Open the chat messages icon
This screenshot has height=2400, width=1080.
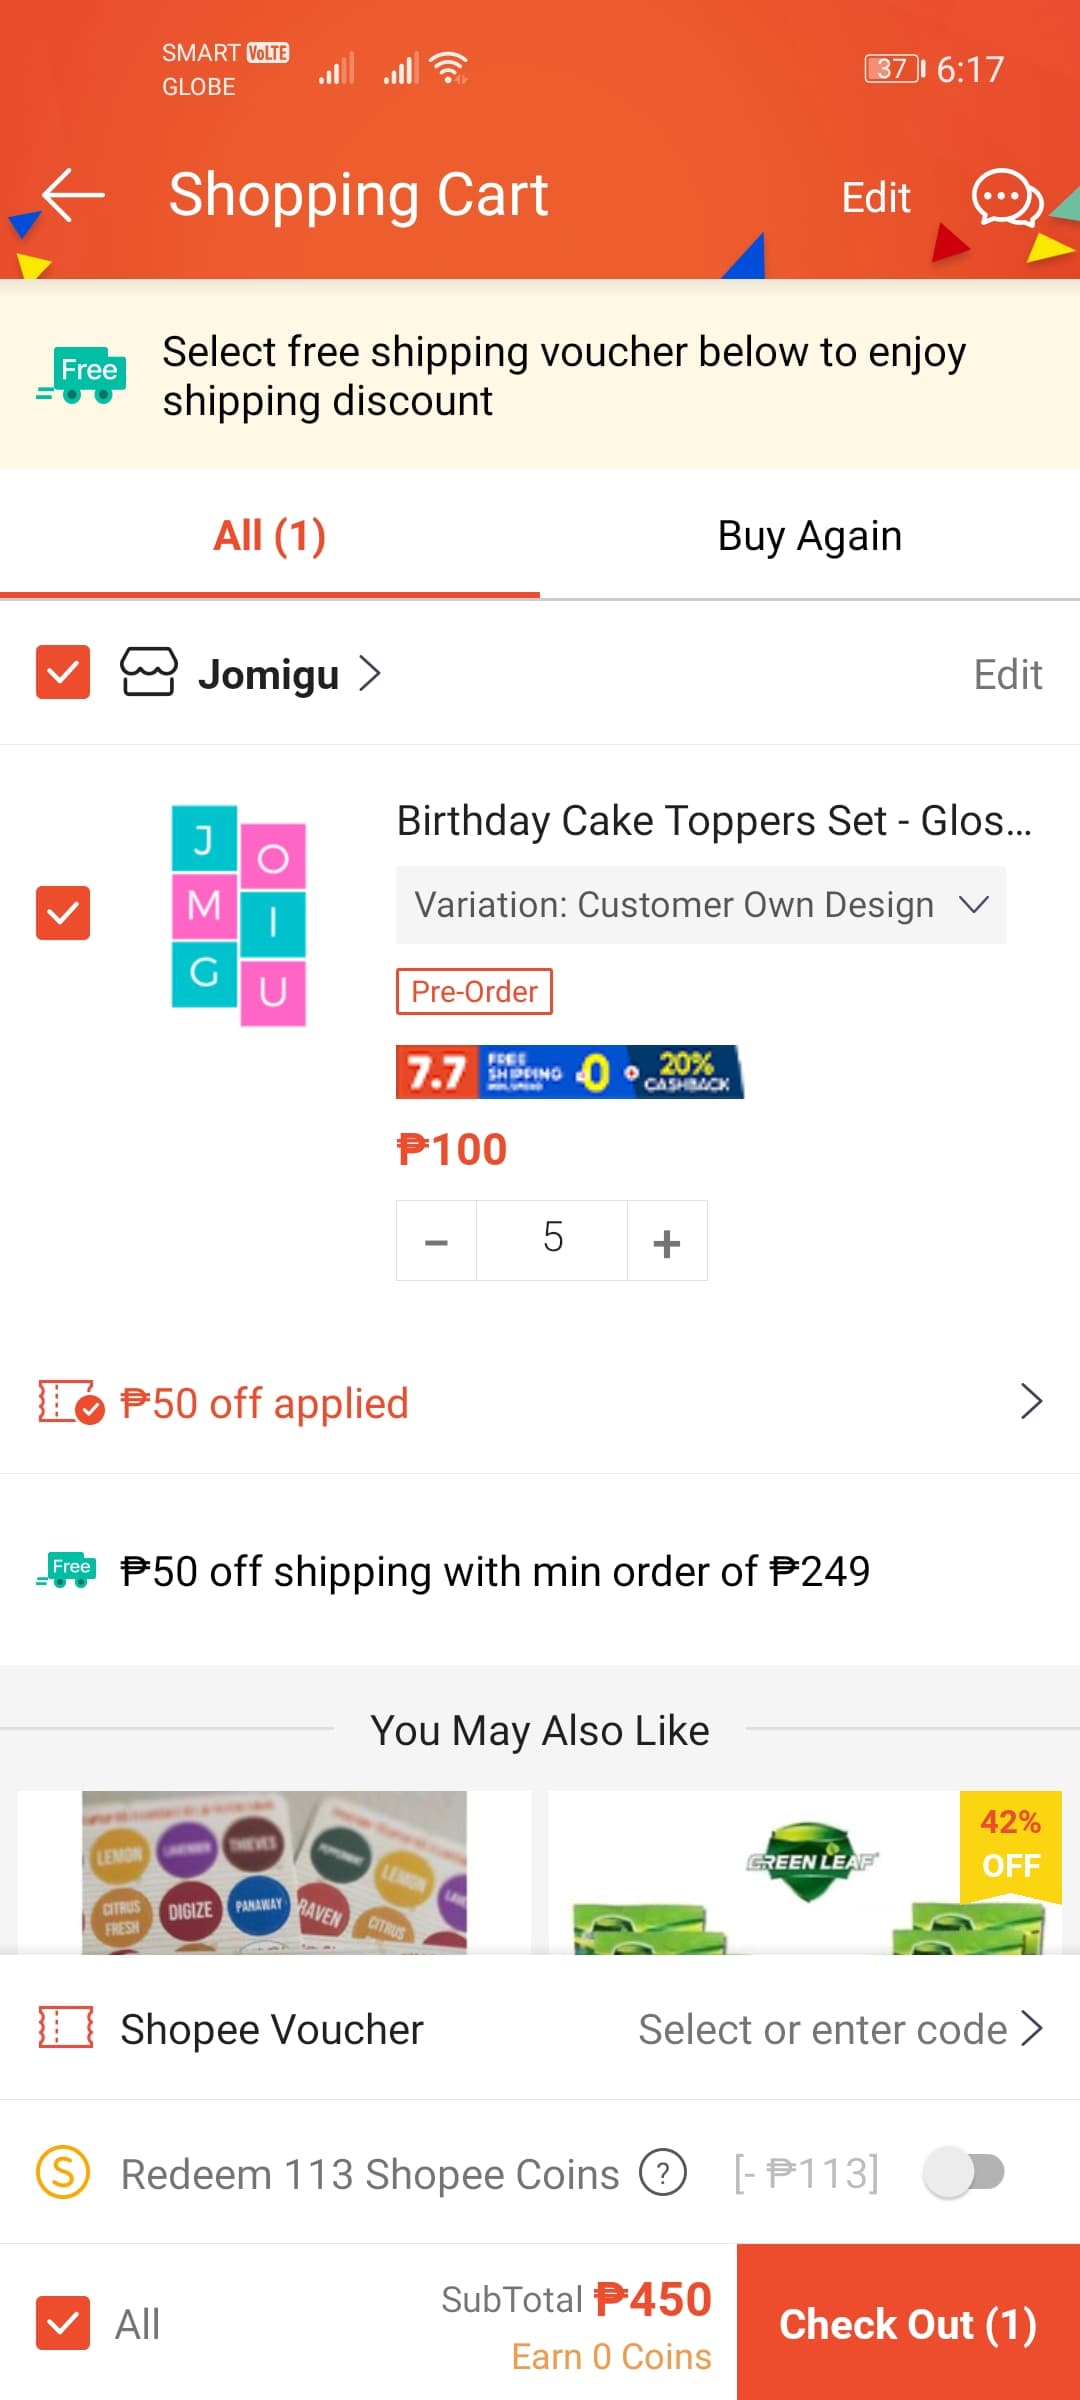tap(1006, 197)
